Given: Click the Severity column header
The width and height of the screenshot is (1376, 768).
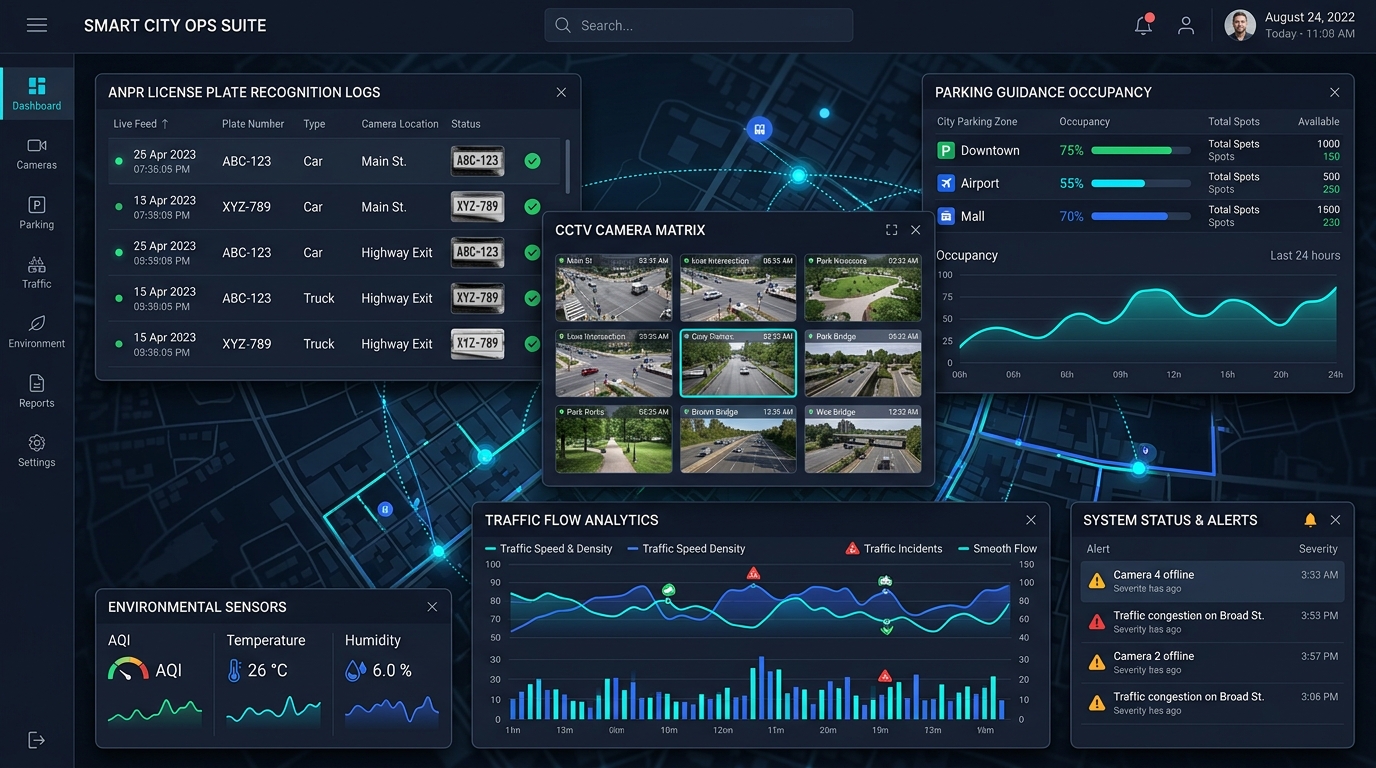Looking at the screenshot, I should pos(1318,549).
